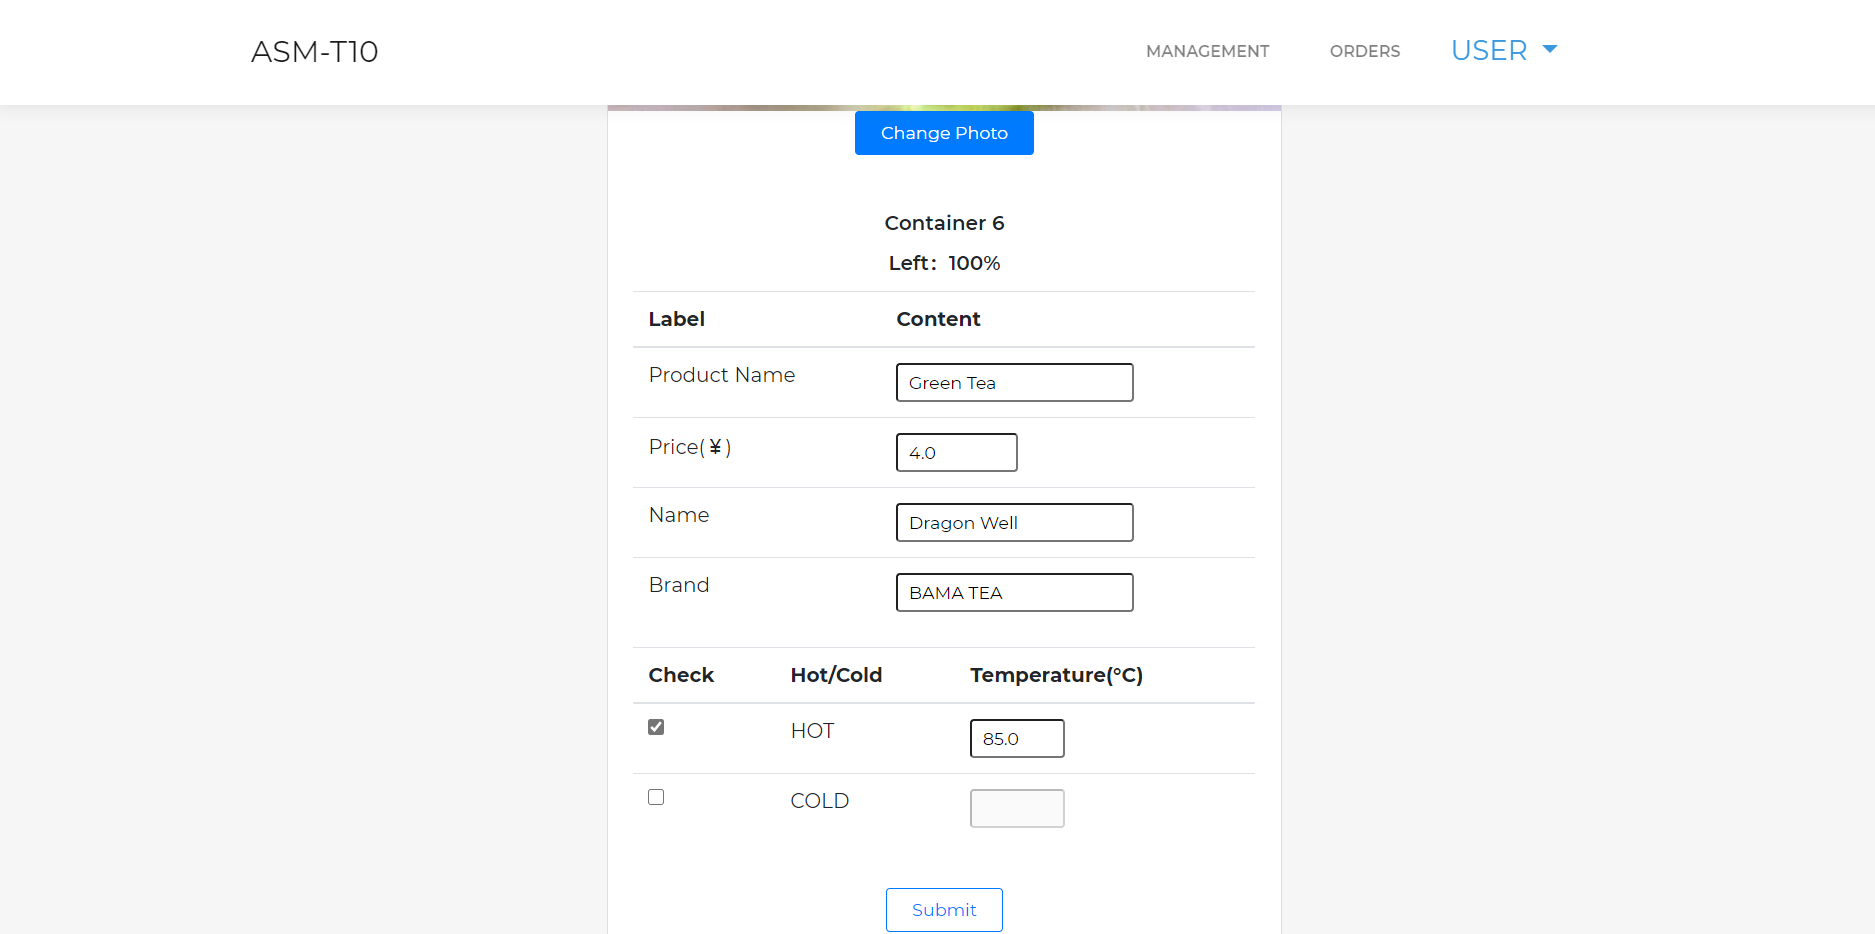Click the ASM-T10 brand logo
This screenshot has height=934, width=1875.
314,51
